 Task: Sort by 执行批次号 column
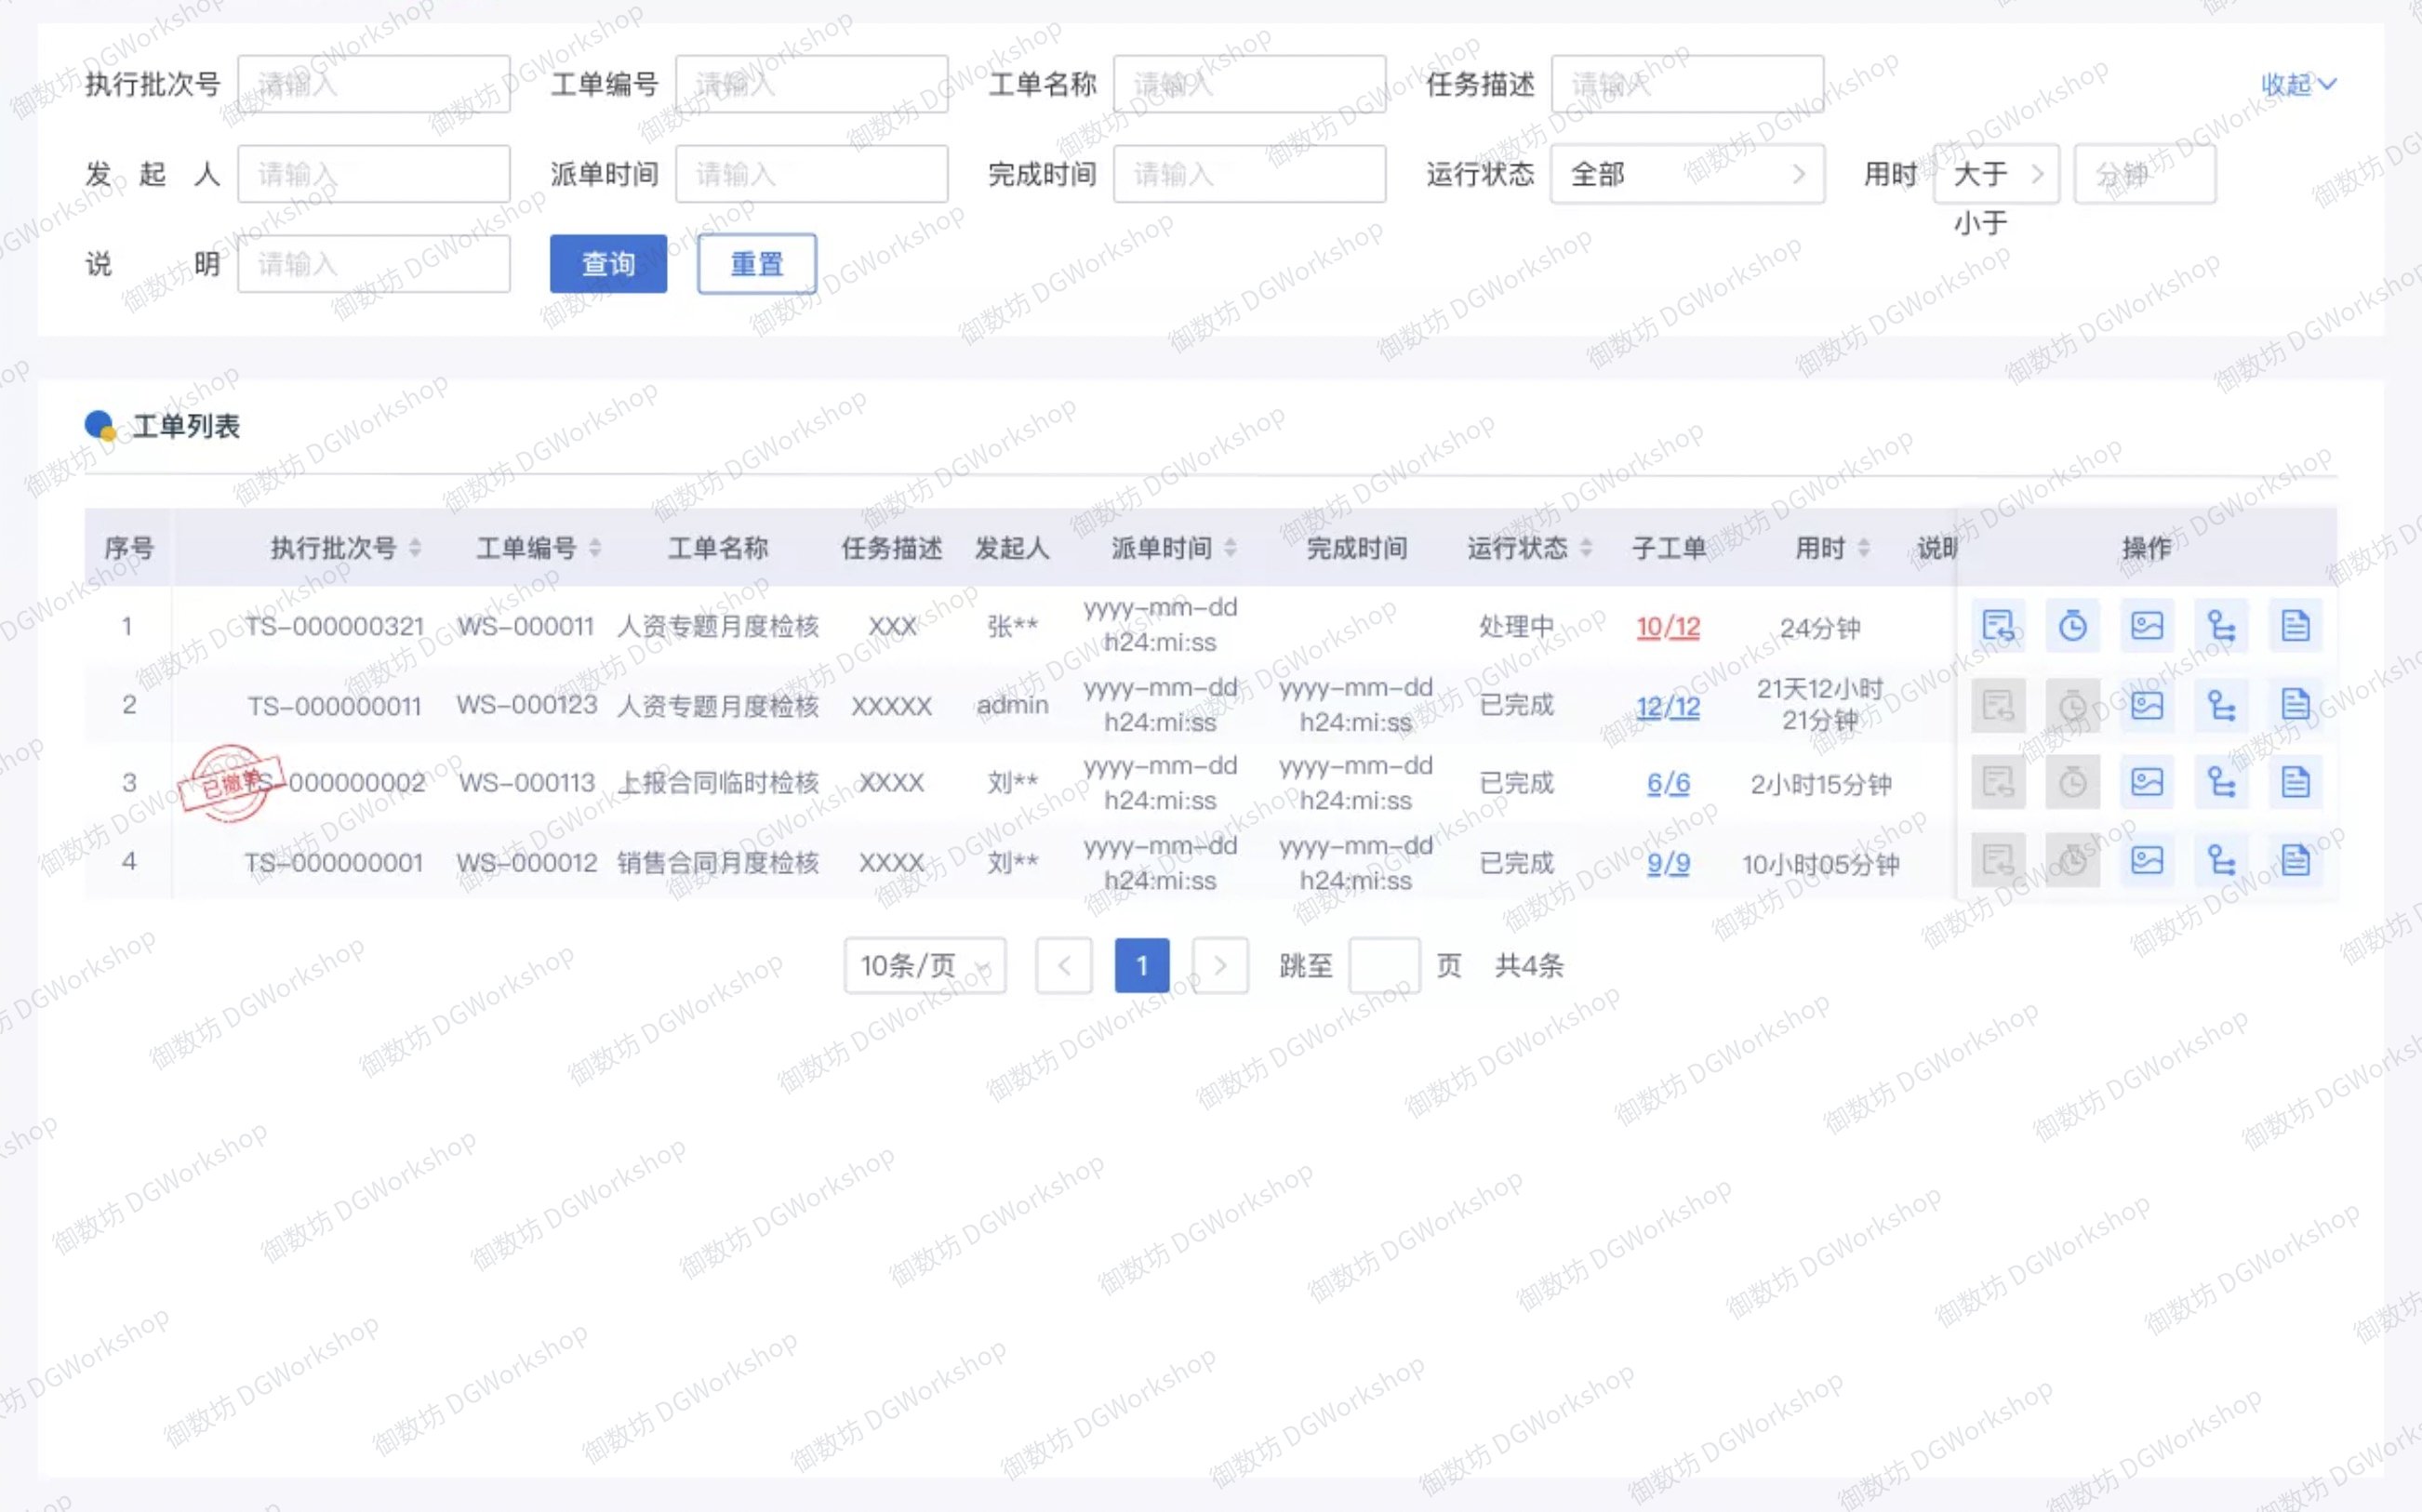[x=415, y=548]
